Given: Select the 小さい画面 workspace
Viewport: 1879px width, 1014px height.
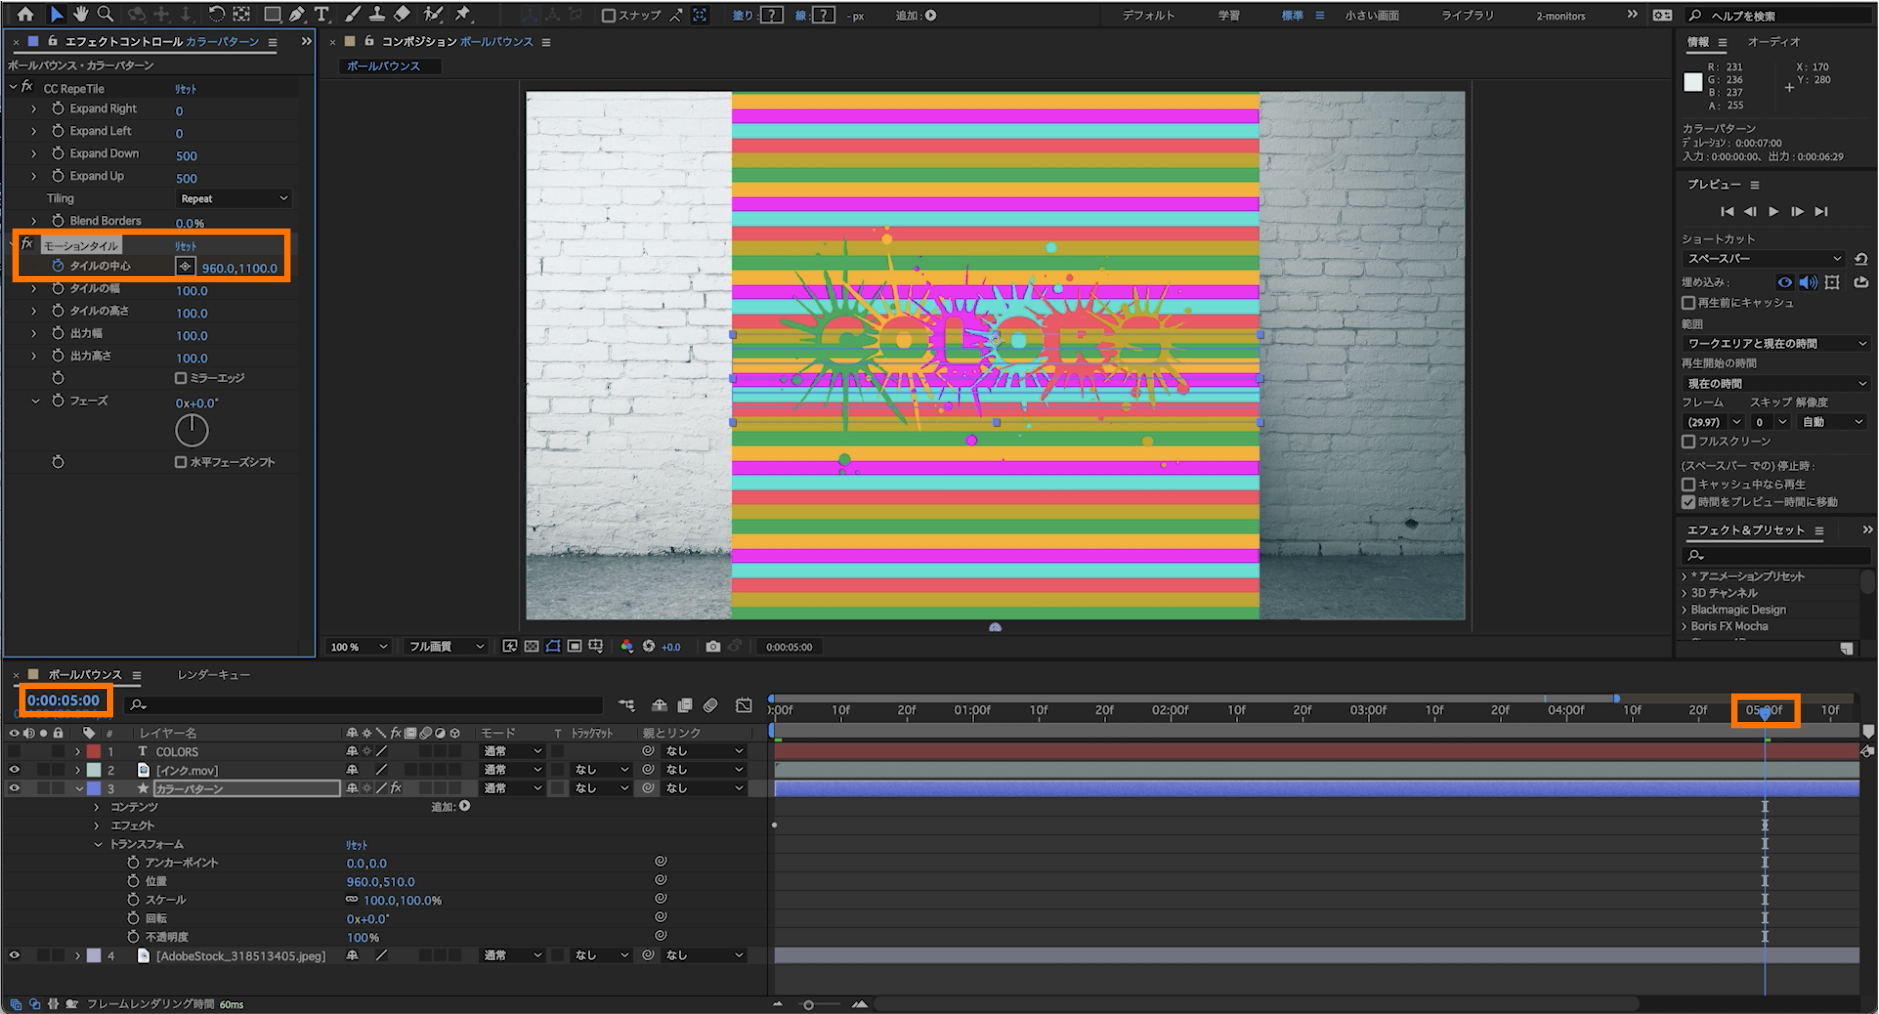Looking at the screenshot, I should tap(1372, 16).
